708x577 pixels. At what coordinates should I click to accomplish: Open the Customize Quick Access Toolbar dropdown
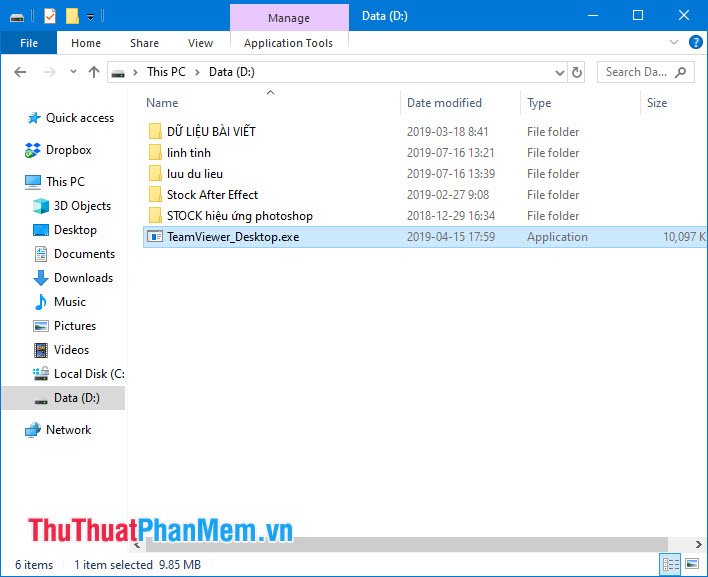(90, 17)
